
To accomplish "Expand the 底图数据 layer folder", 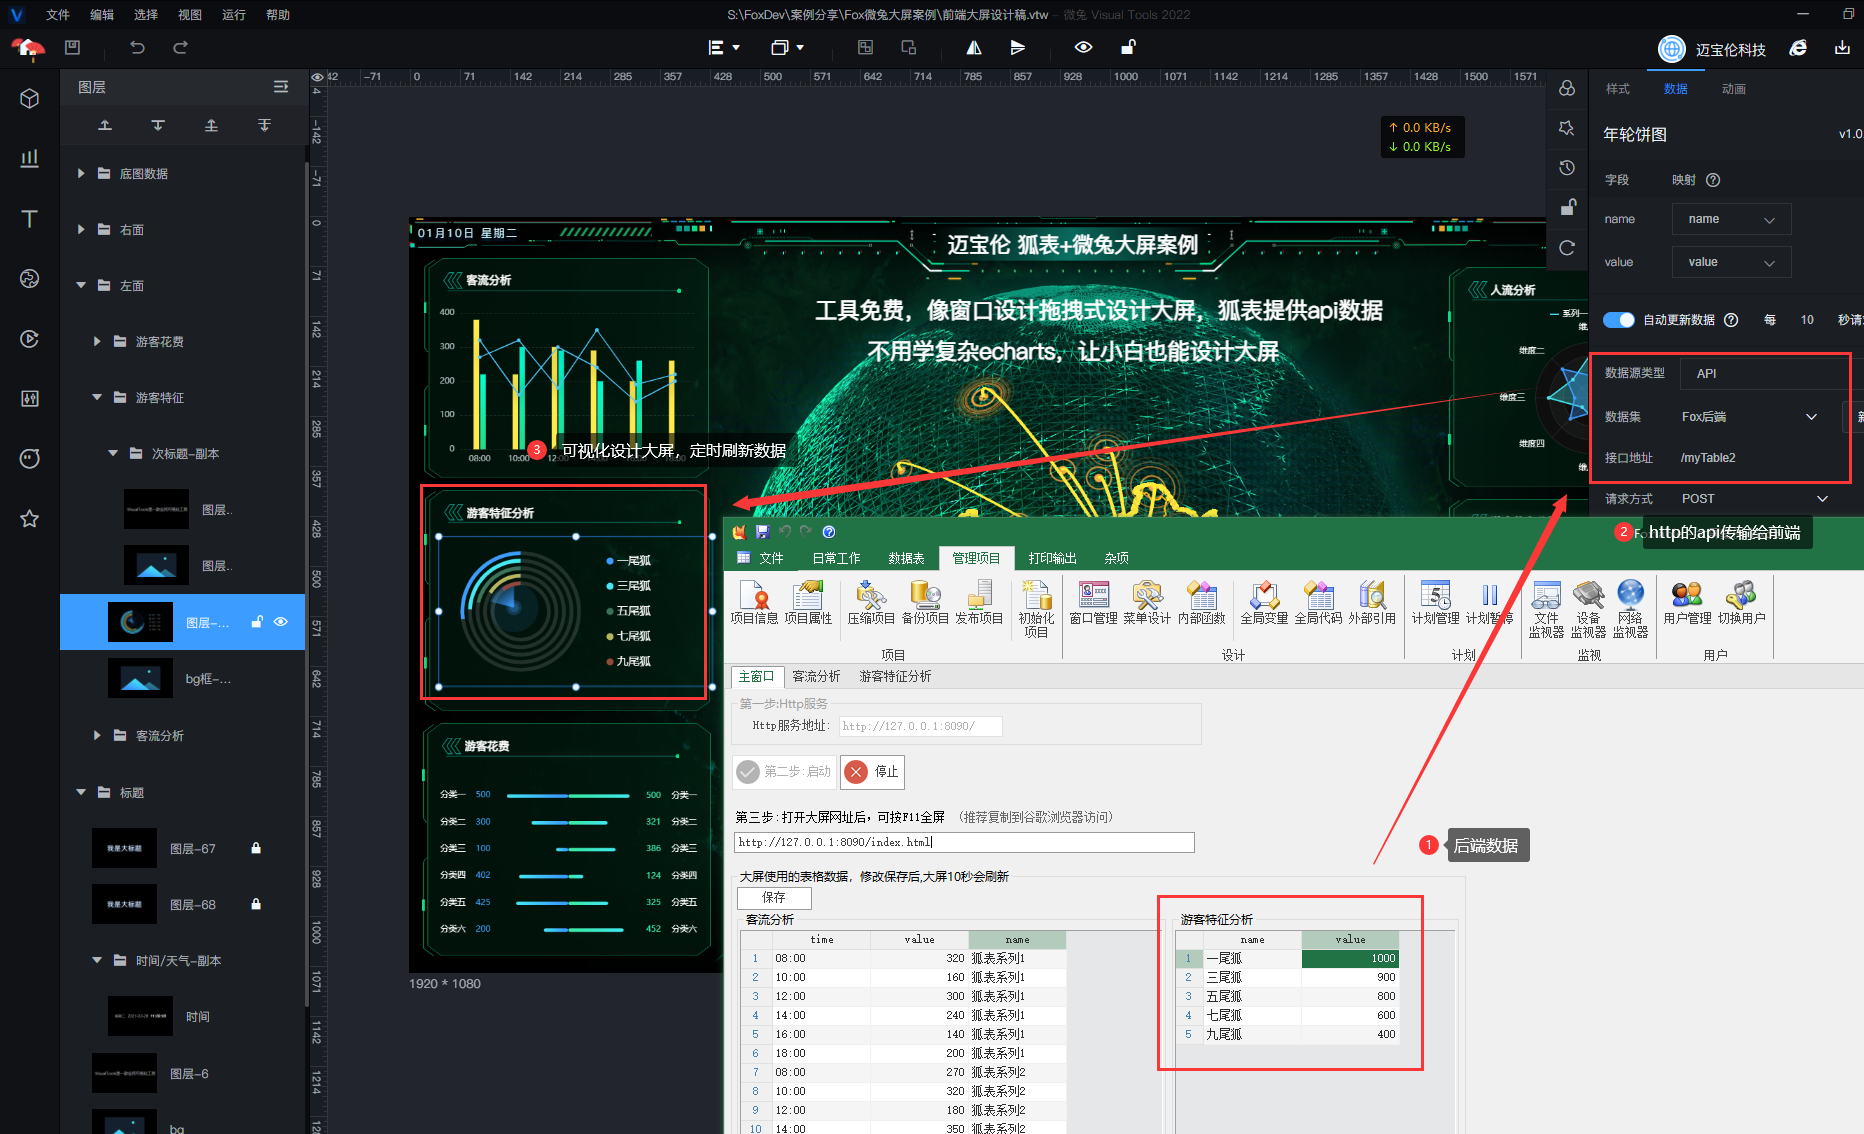I will [x=81, y=173].
